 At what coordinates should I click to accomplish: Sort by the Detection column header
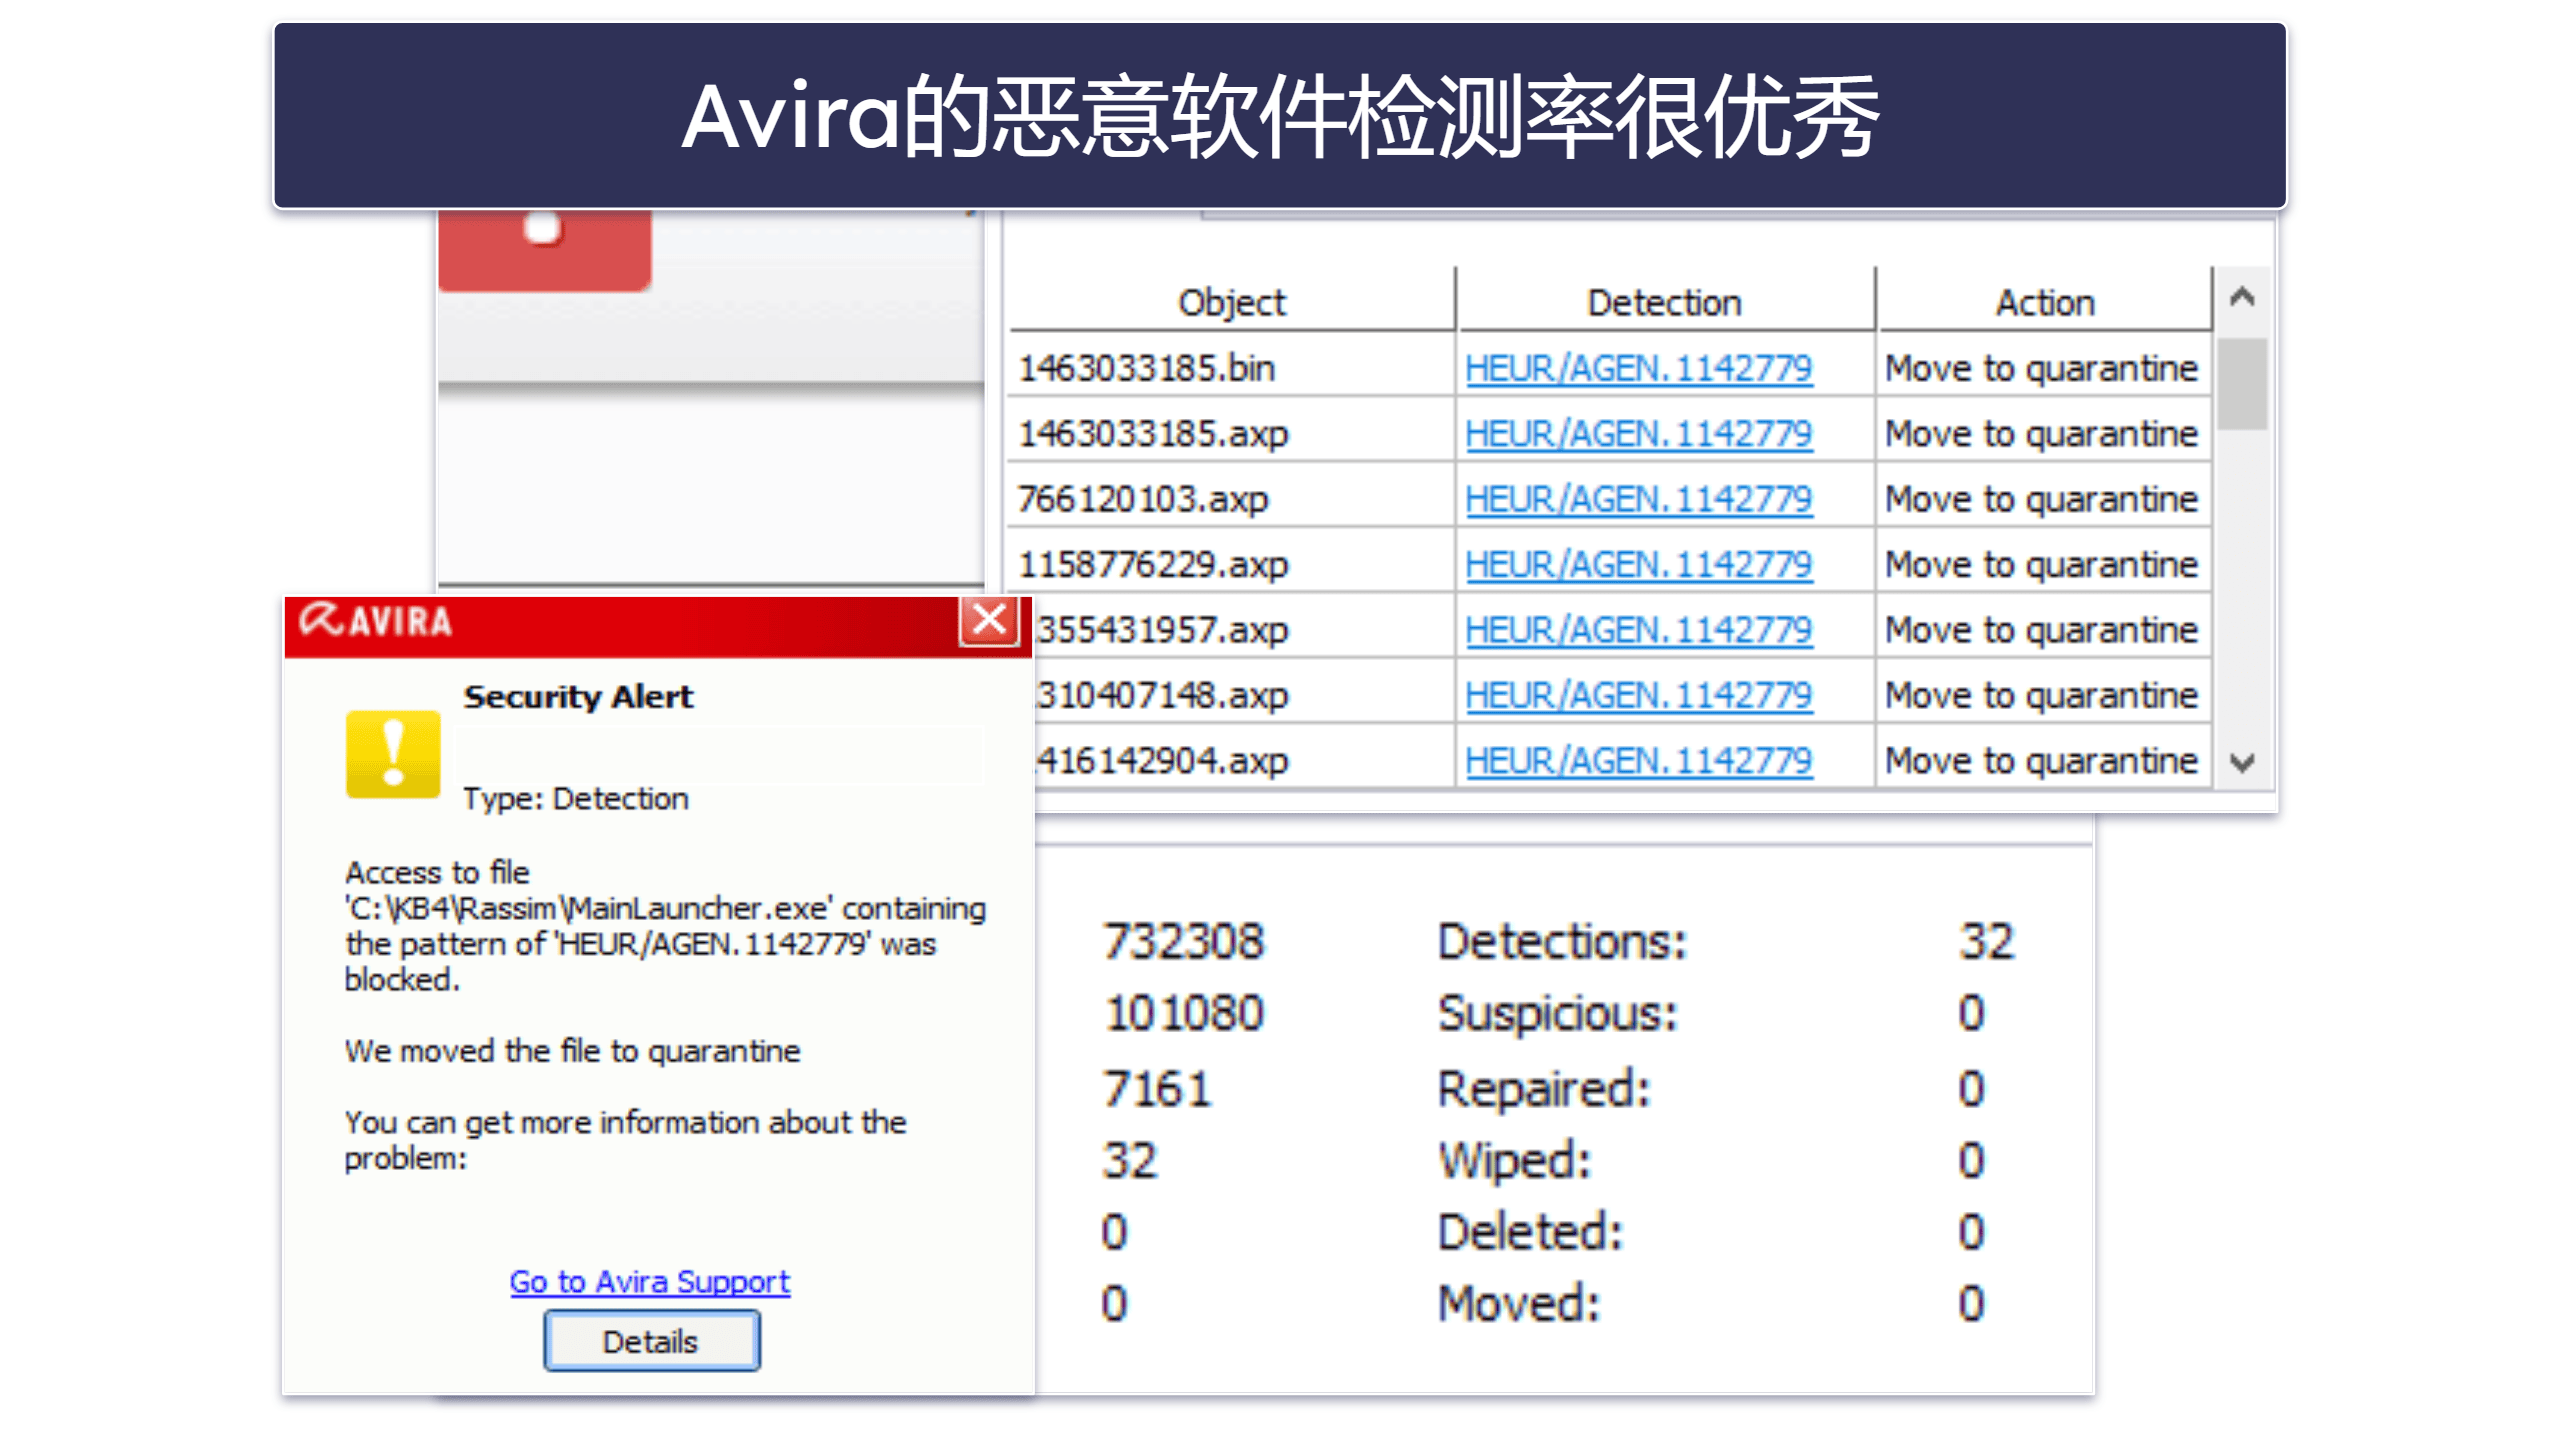(x=1664, y=301)
